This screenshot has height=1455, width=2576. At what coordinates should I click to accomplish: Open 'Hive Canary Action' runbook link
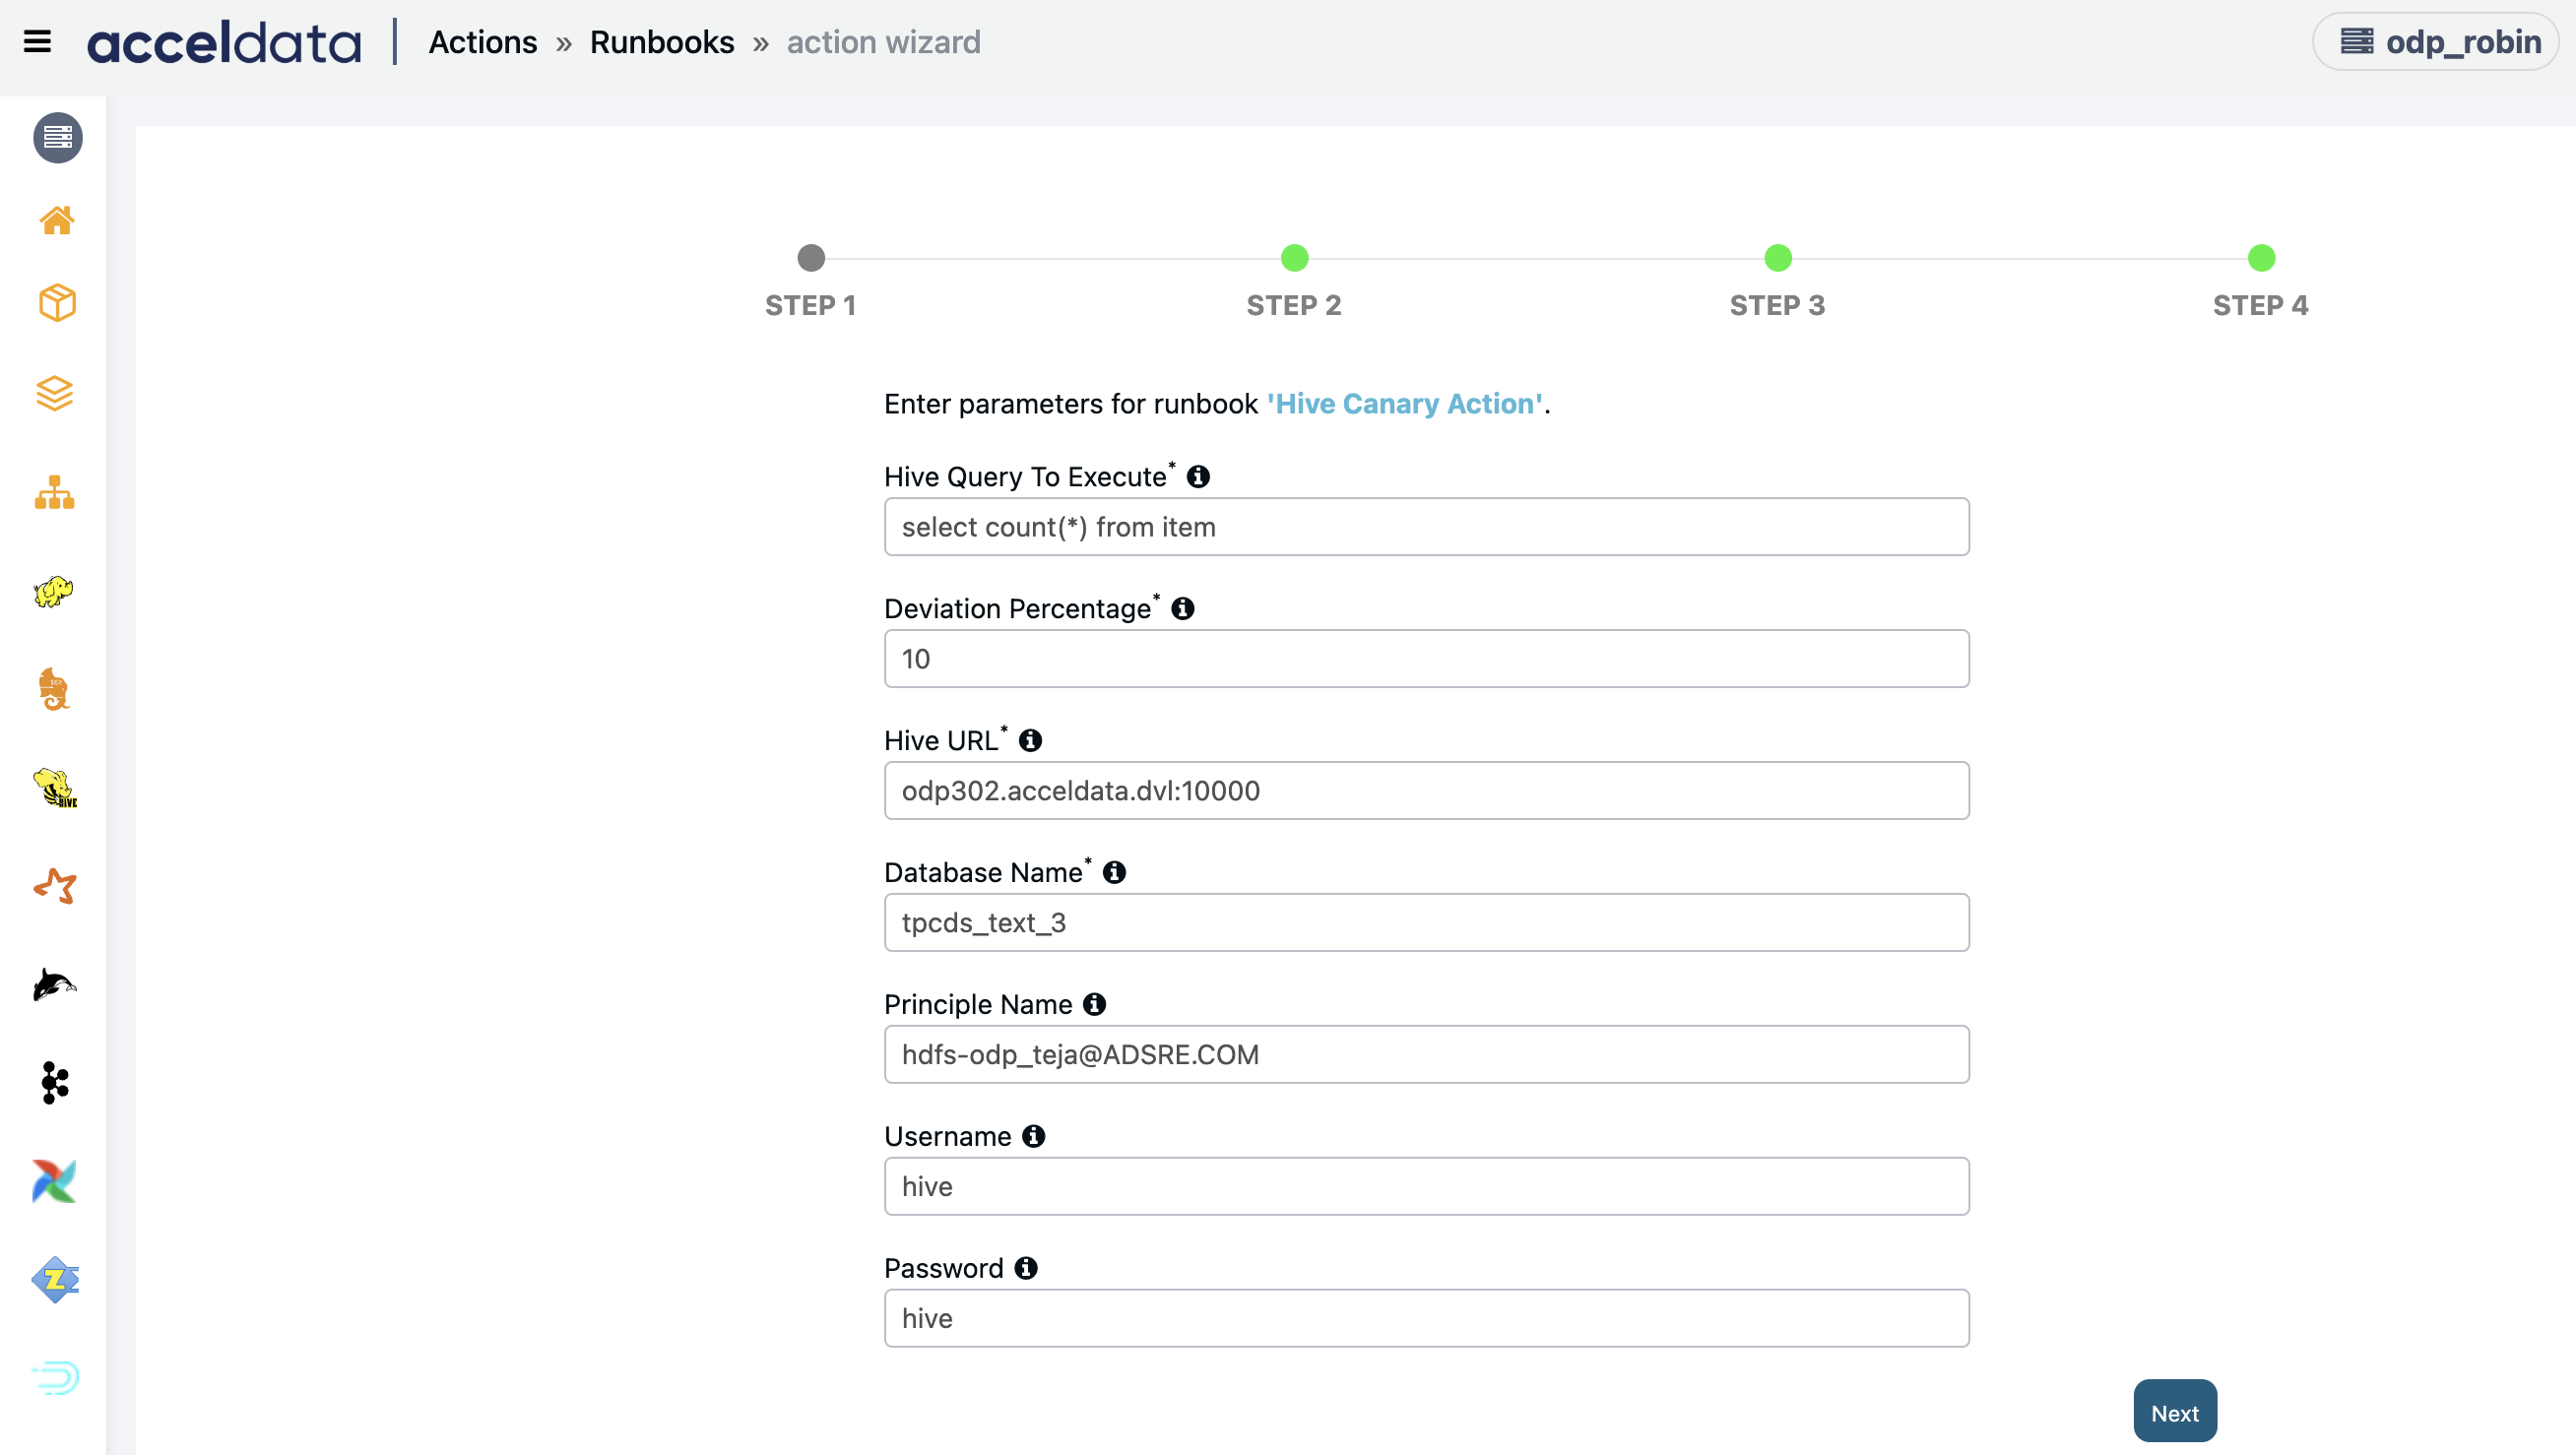pyautogui.click(x=1405, y=404)
